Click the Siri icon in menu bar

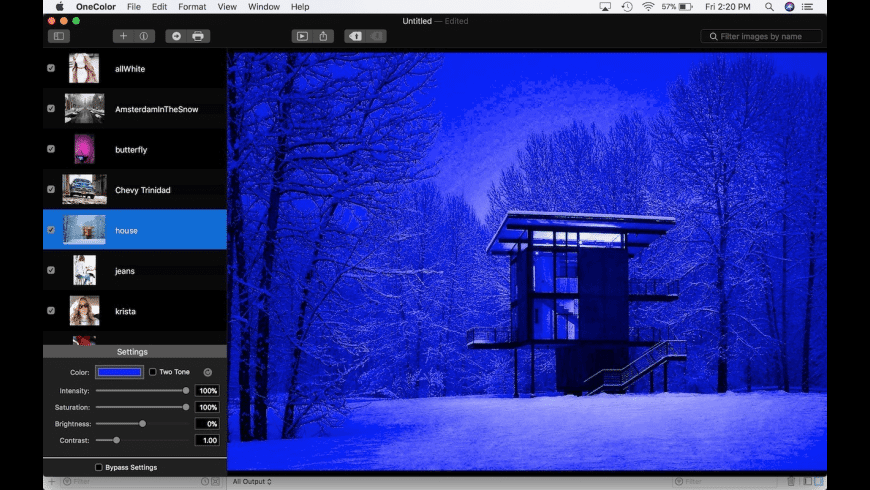789,7
